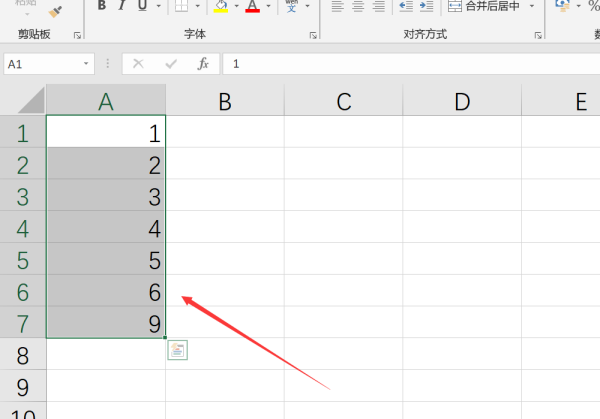Select row 6 header
Screen dimensions: 600x419
click(x=23, y=290)
